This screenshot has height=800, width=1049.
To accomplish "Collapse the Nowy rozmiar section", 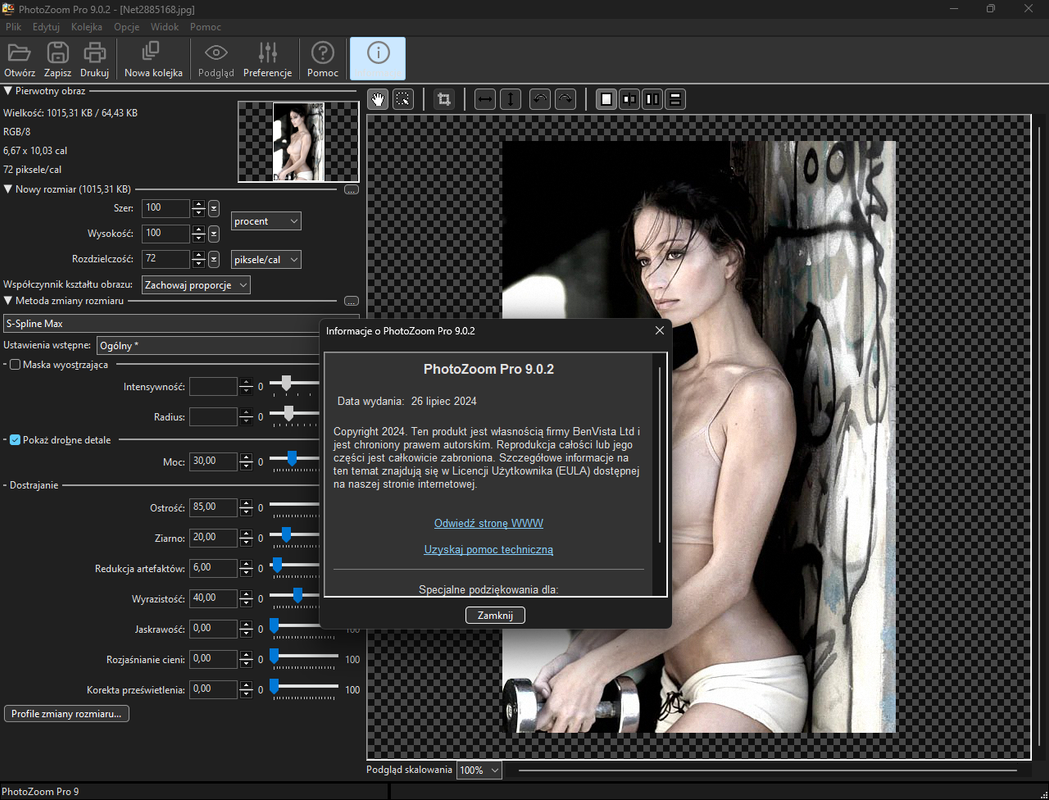I will (8, 189).
